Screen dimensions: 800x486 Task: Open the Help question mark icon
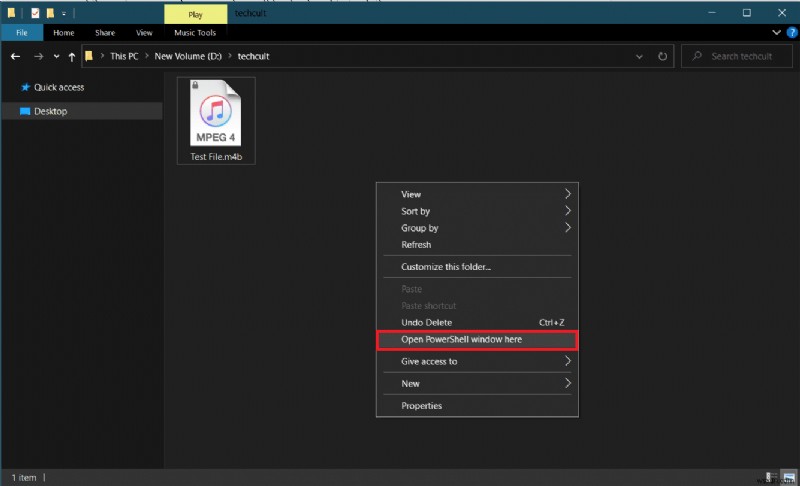[x=791, y=33]
